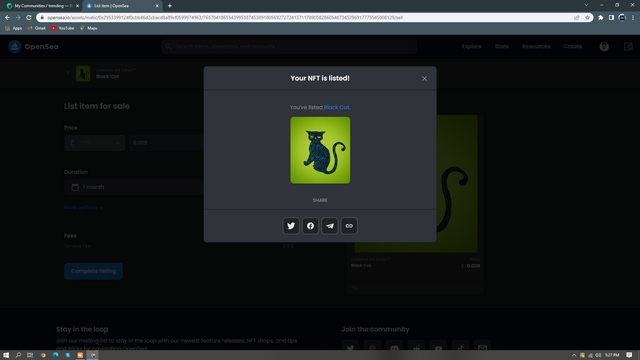Reload the page
The width and height of the screenshot is (640, 360).
(x=29, y=18)
